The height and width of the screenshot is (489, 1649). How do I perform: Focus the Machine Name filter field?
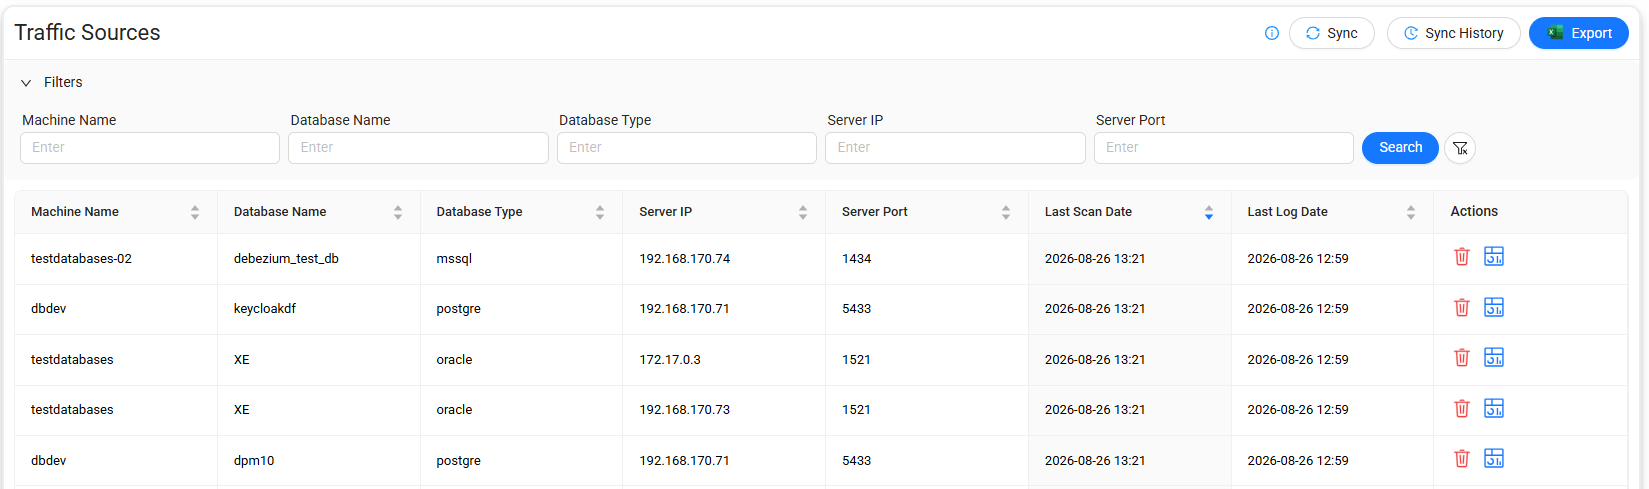tap(150, 148)
